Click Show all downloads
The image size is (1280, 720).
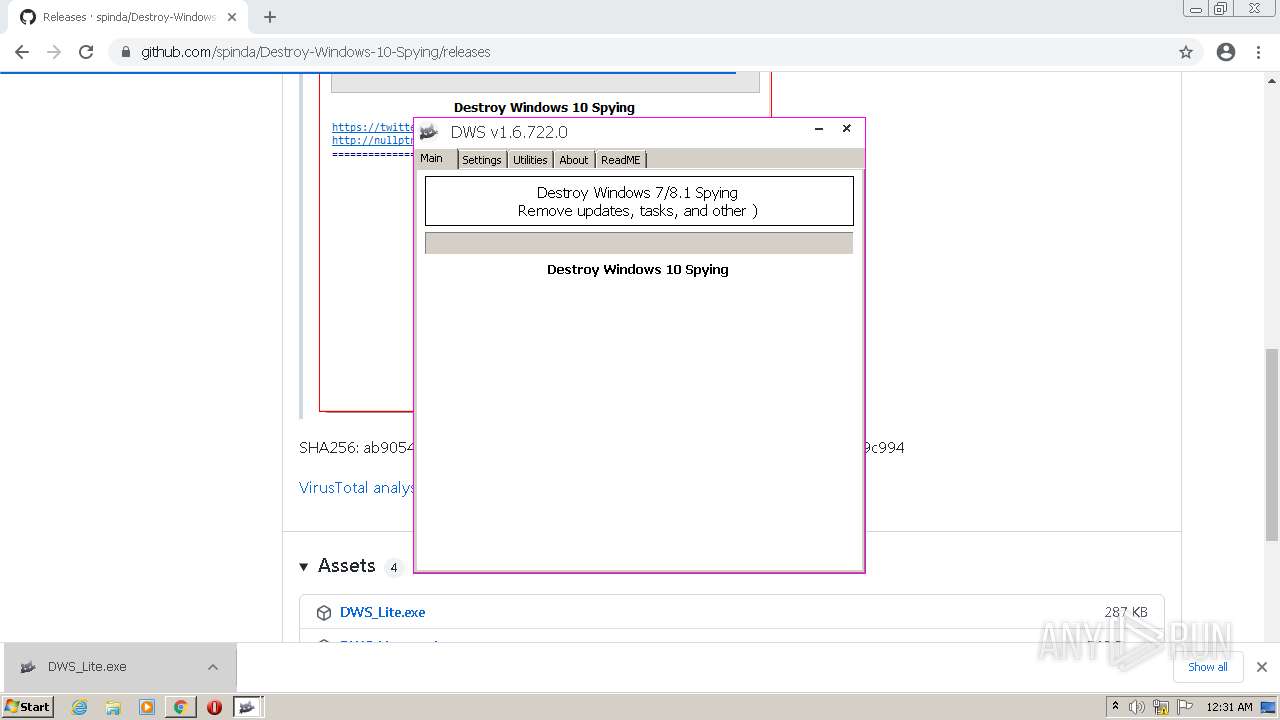coord(1208,667)
